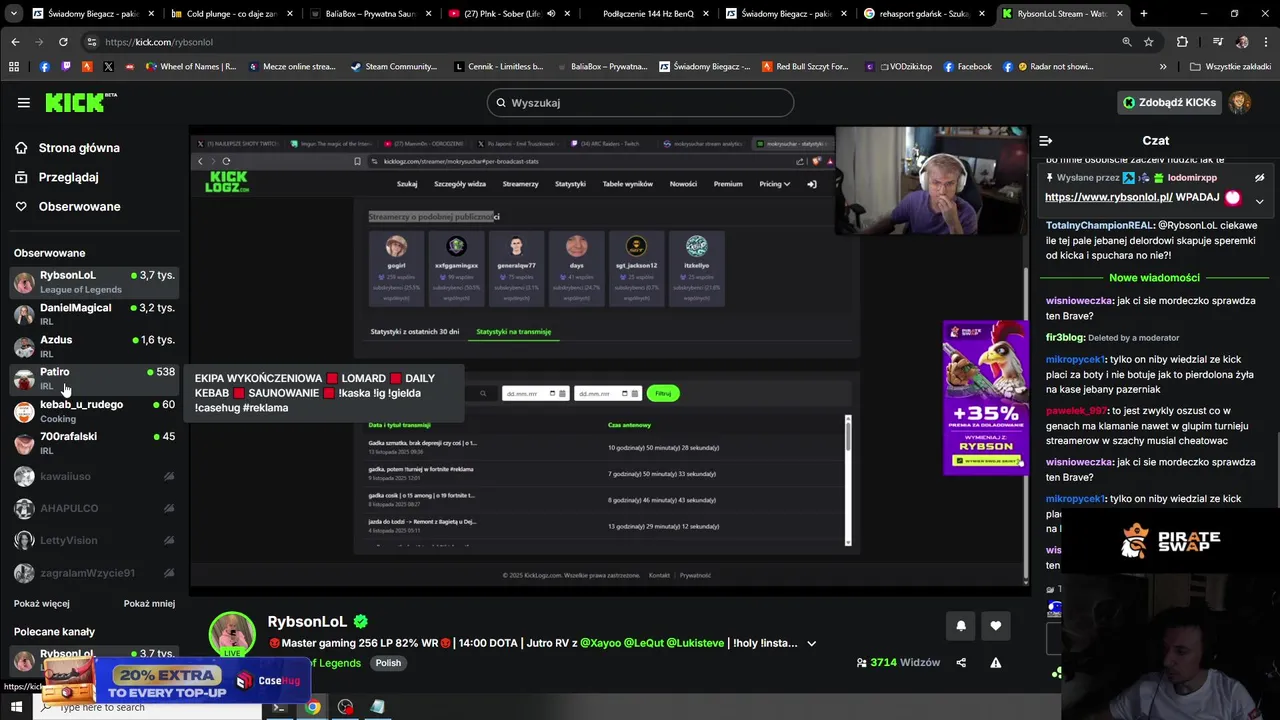Select offline channel zagralamWzycie91
1280x720 pixels.
[x=94, y=573]
